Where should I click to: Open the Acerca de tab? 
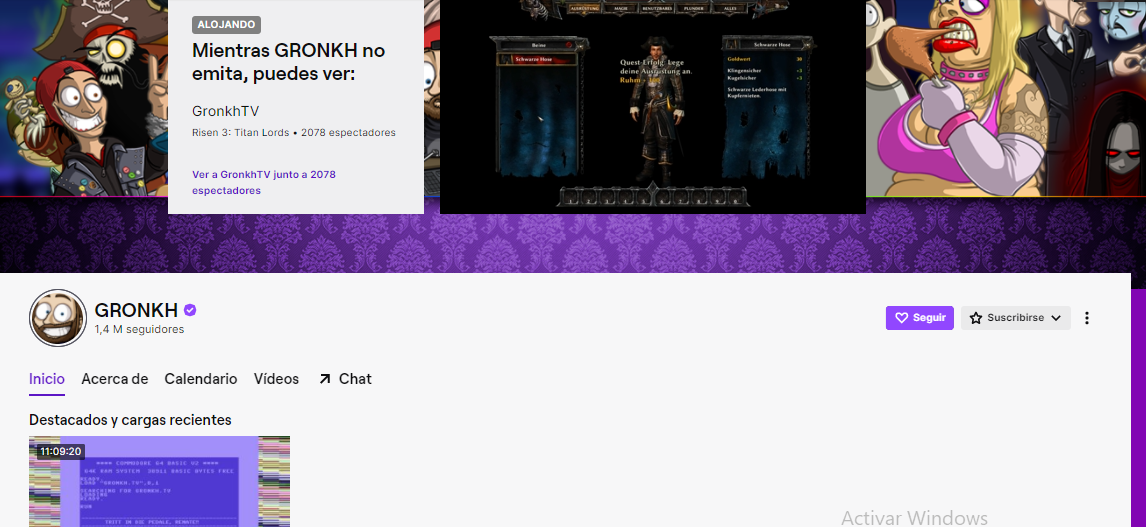point(115,379)
